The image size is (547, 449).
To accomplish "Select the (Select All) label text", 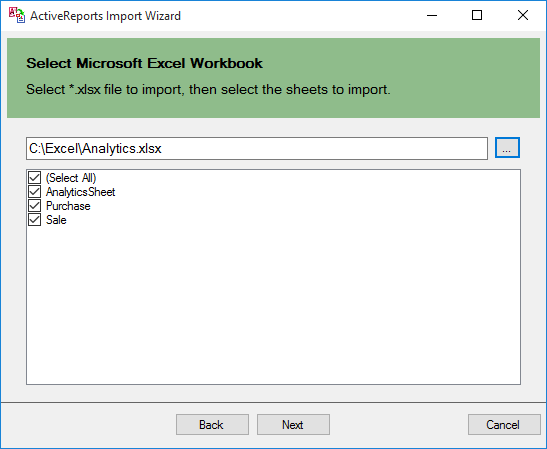I will [71, 178].
